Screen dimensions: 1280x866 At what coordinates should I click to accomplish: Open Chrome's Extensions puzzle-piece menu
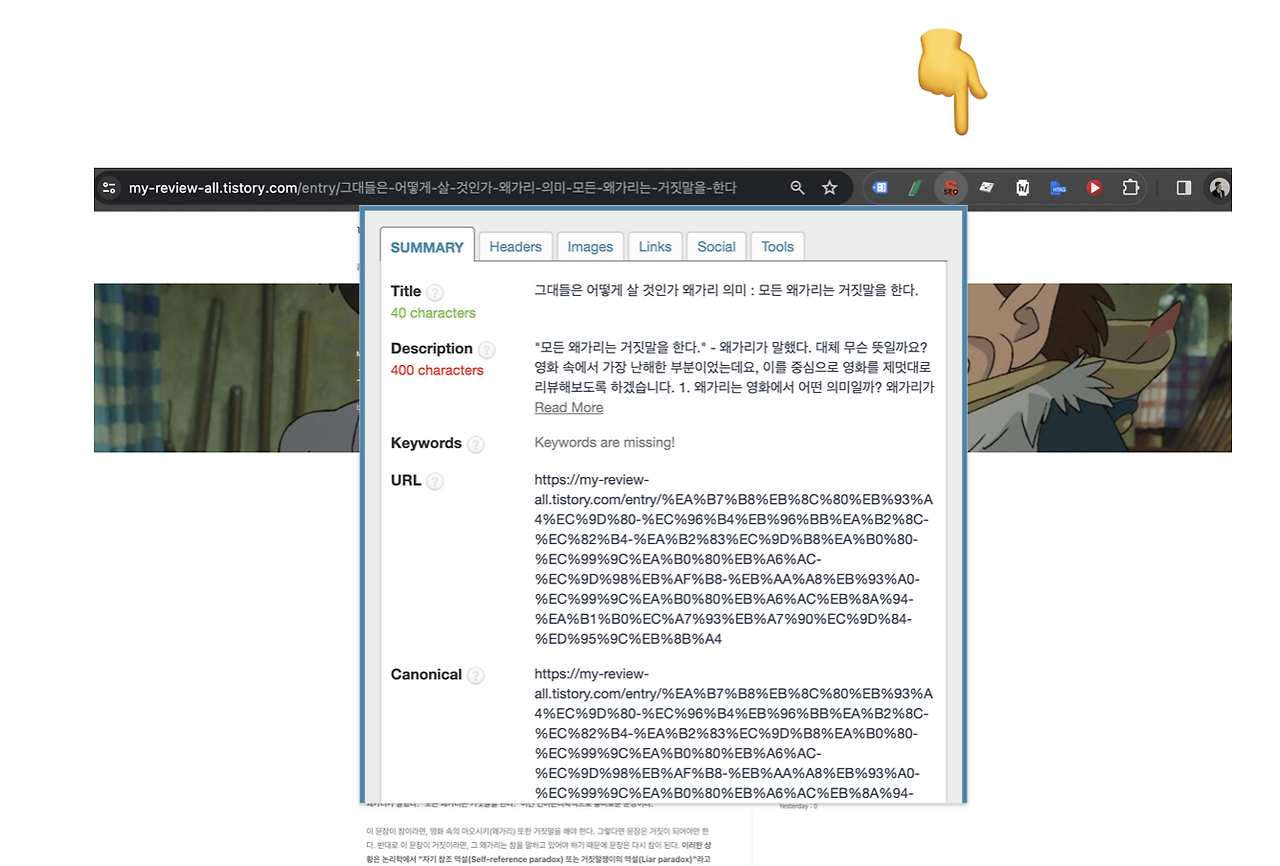(x=1130, y=187)
